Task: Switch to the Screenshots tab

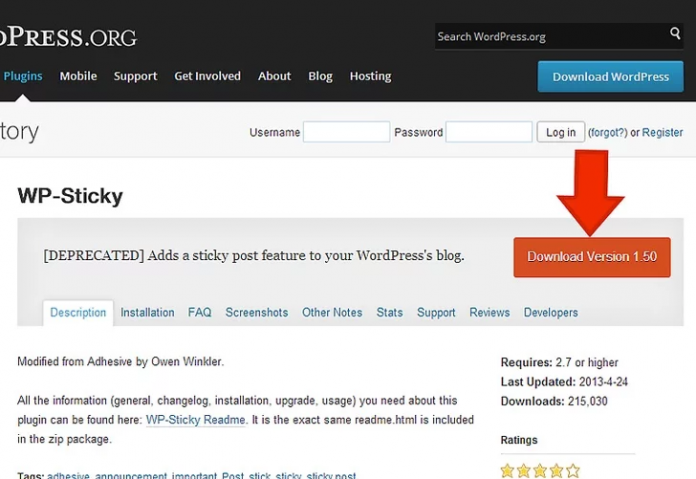Action: click(256, 313)
